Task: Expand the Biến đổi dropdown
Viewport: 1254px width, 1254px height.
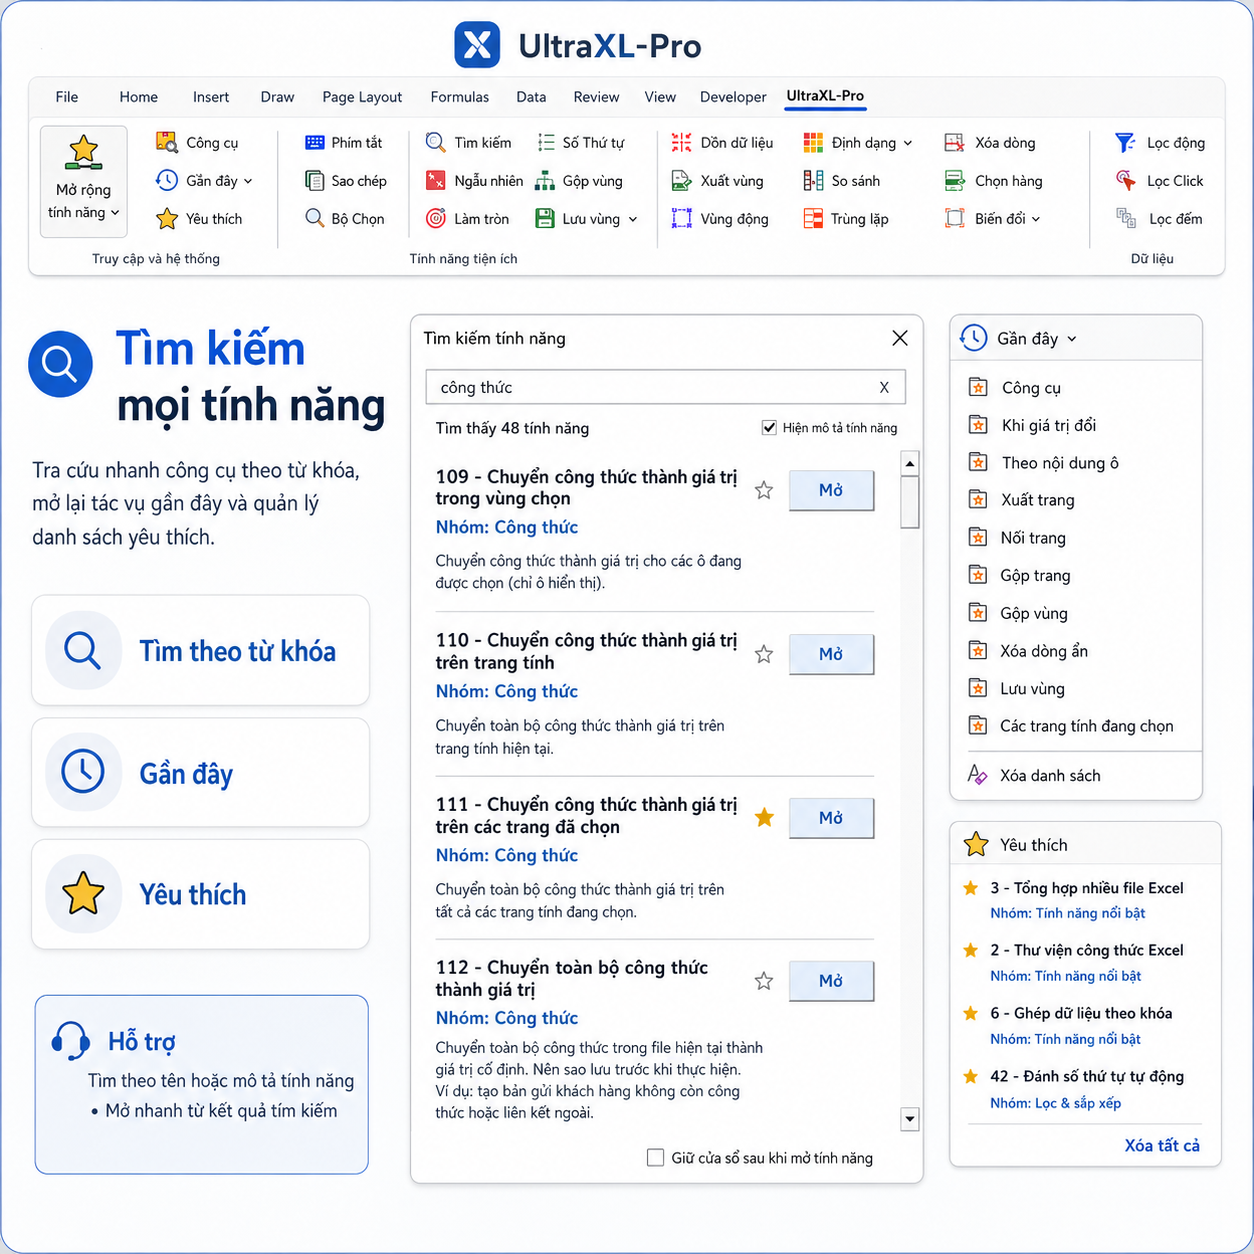Action: click(x=992, y=218)
